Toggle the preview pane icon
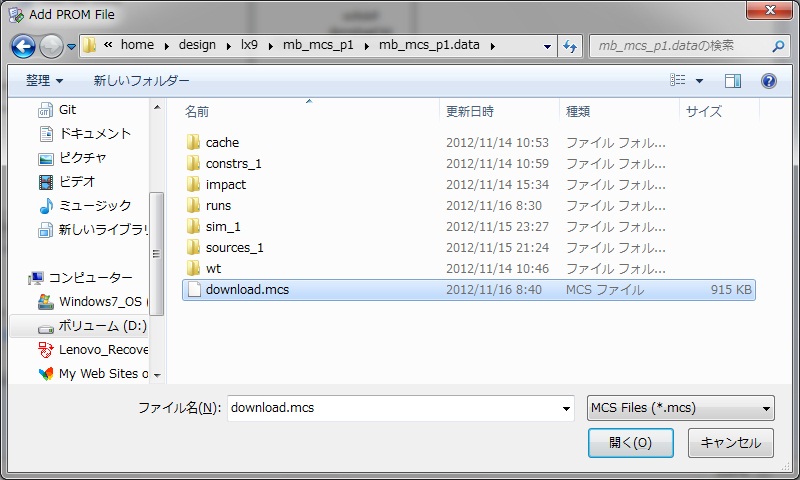This screenshot has height=480, width=800. (733, 81)
